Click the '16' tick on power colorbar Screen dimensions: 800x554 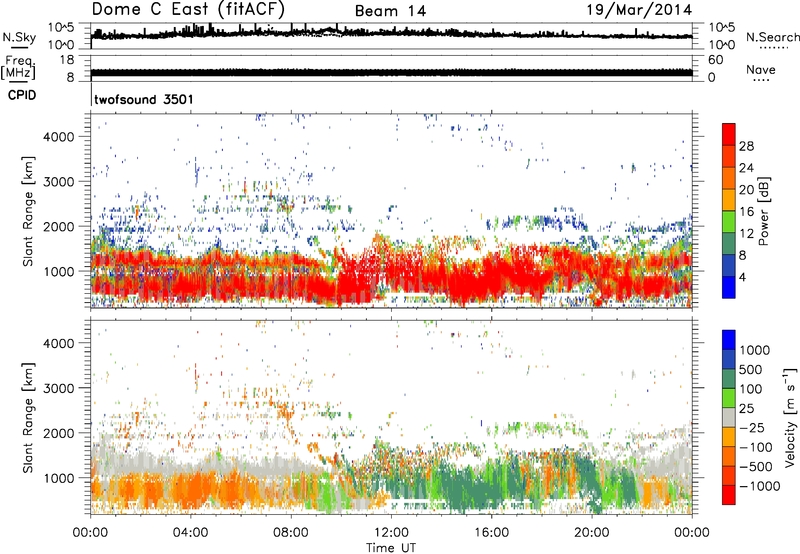746,212
